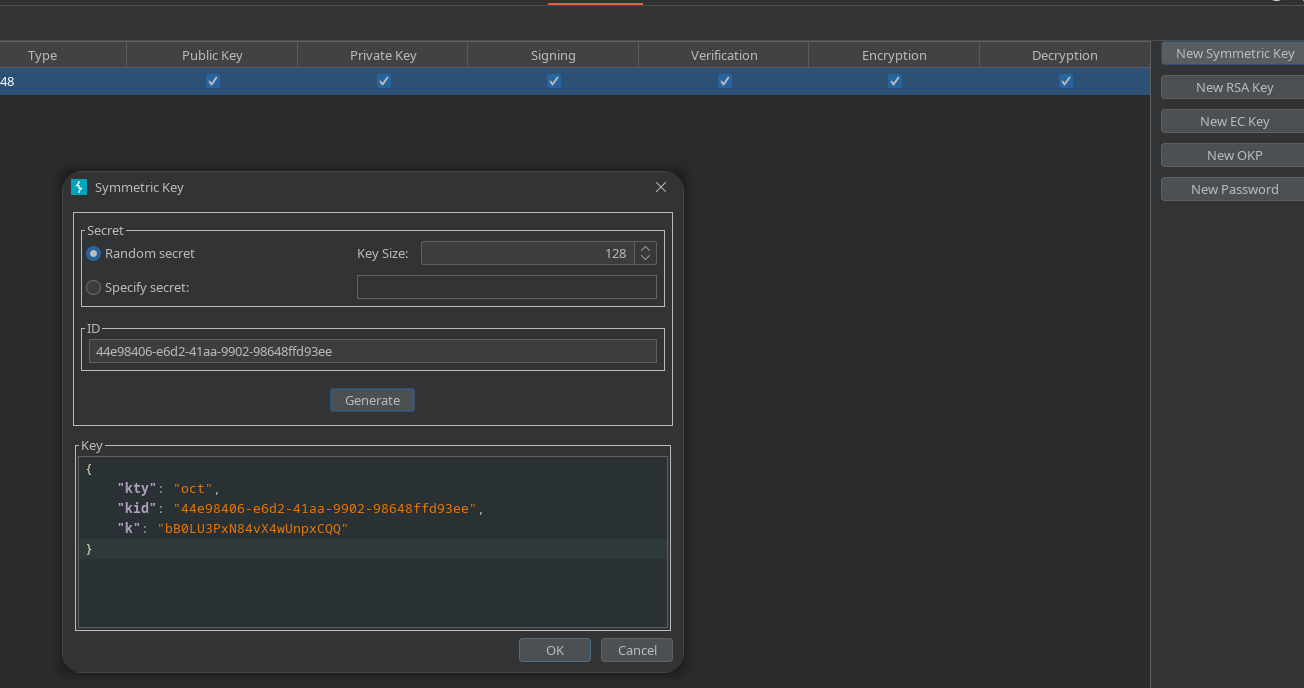The height and width of the screenshot is (688, 1304).
Task: Click the ID text field
Action: [x=372, y=351]
